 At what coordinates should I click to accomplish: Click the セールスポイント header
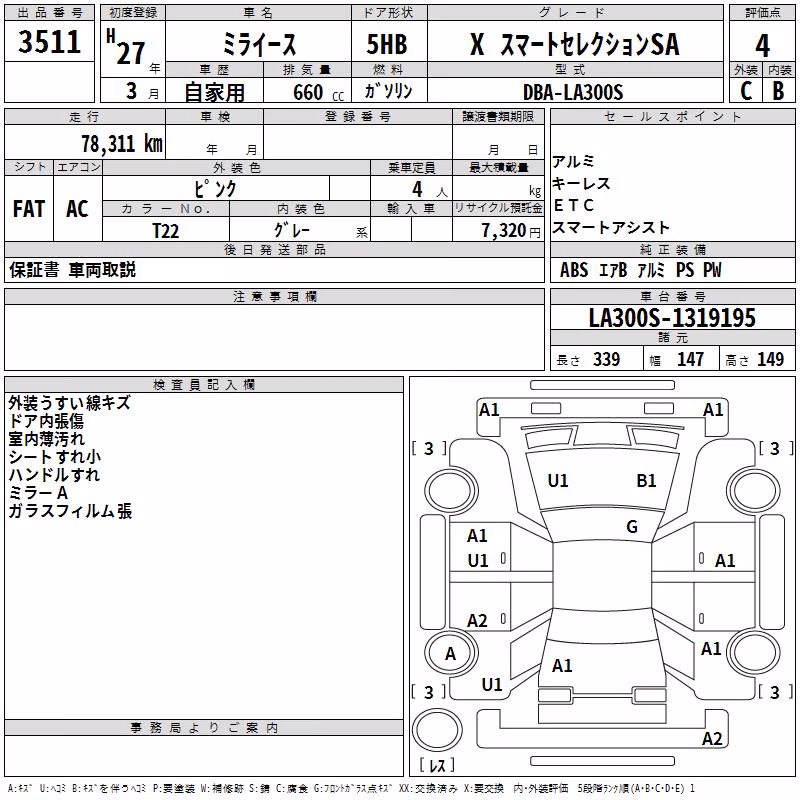coord(672,116)
